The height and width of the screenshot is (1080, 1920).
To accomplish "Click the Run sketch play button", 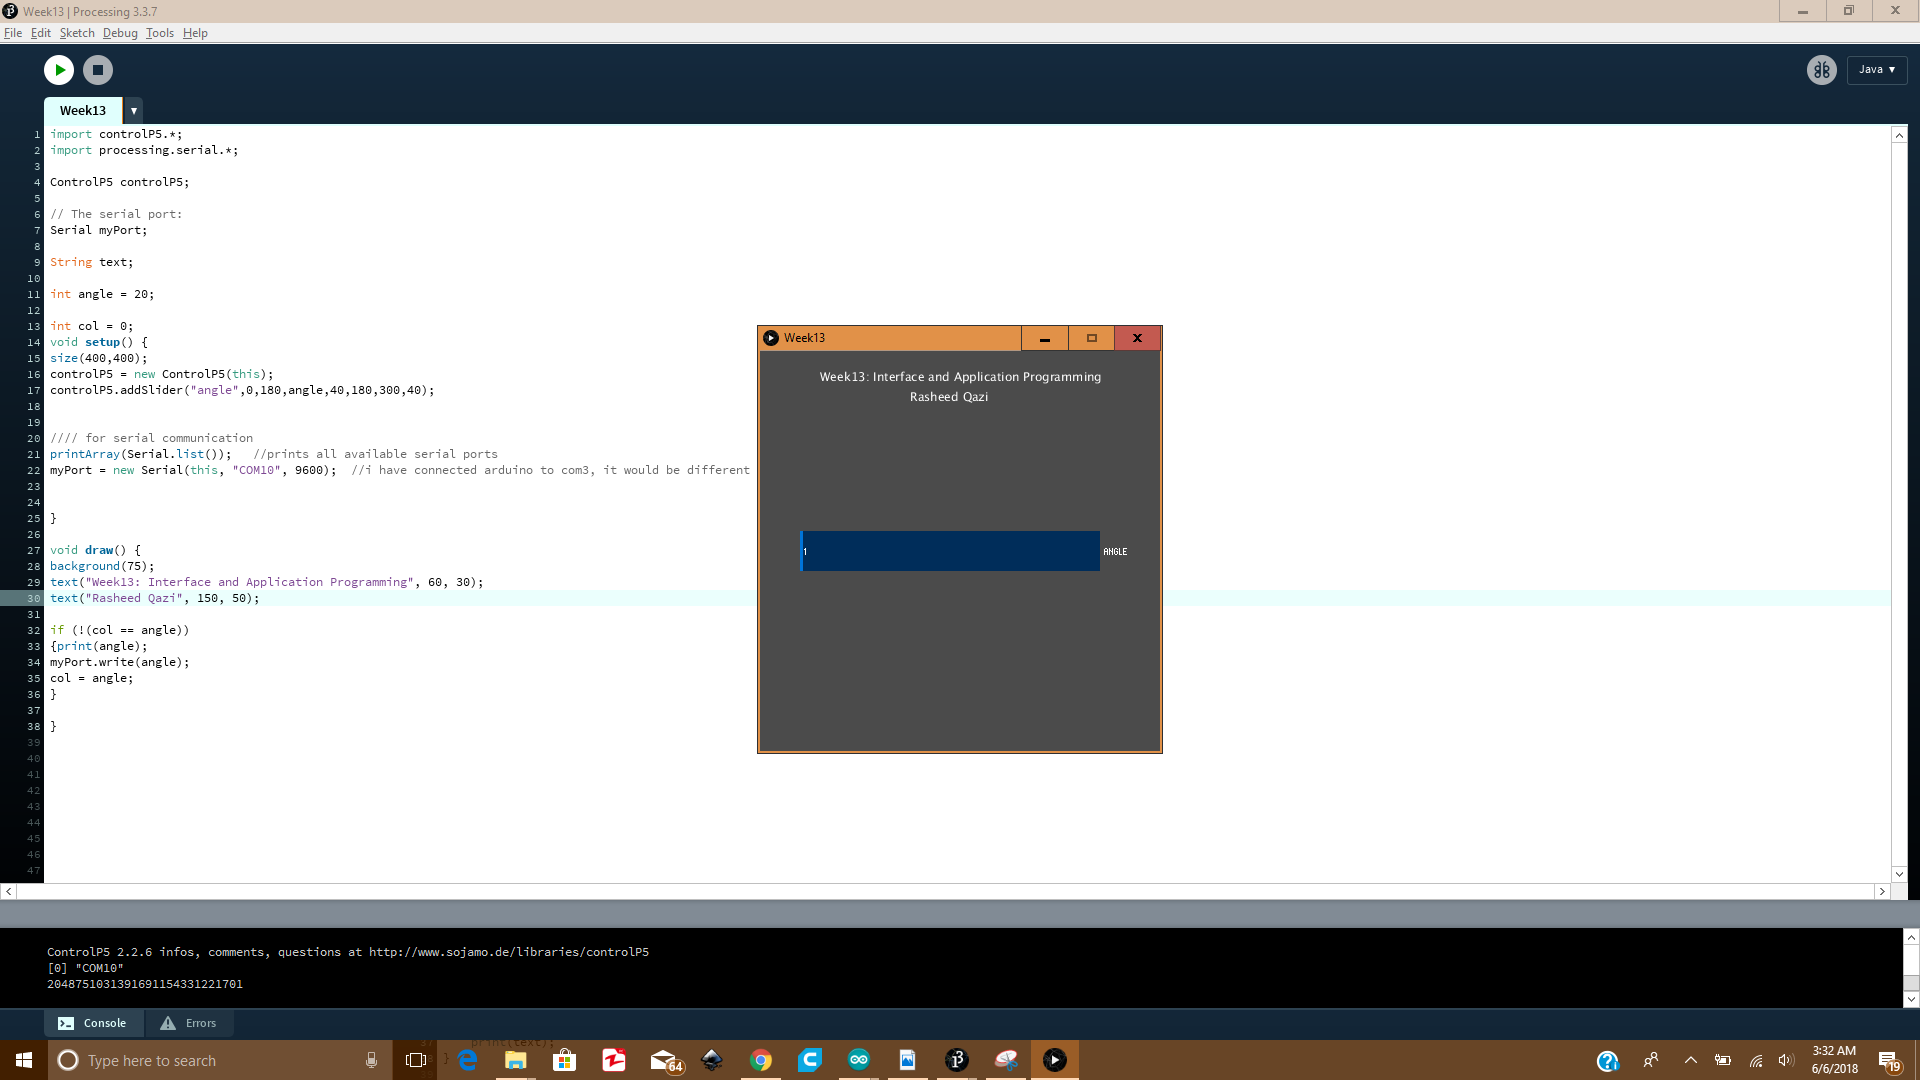I will (59, 70).
